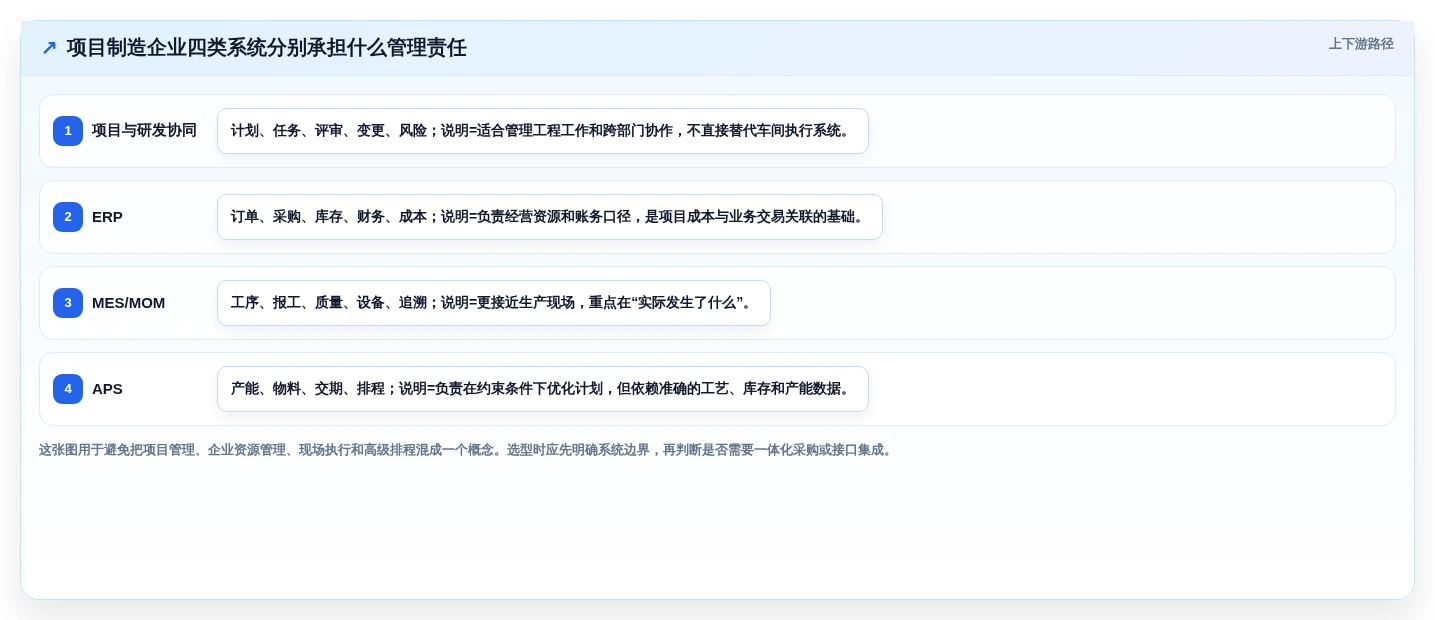Viewport: 1435px width, 620px height.
Task: Click the MES/MOM row label
Action: [x=128, y=303]
